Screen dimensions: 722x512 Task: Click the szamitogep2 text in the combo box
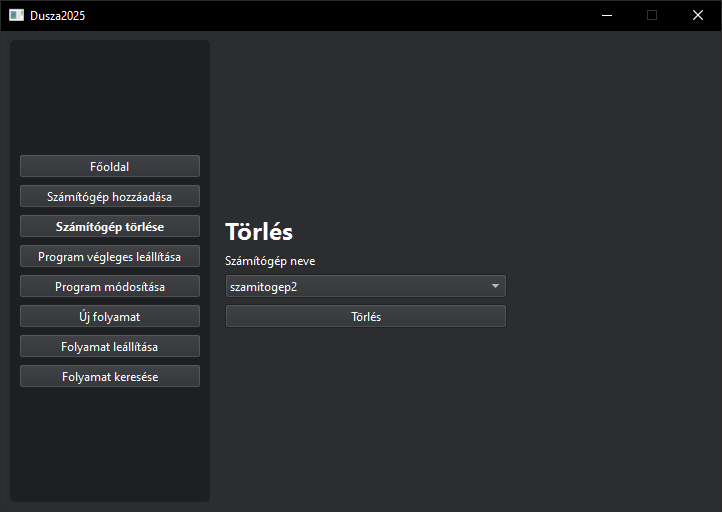(x=264, y=287)
